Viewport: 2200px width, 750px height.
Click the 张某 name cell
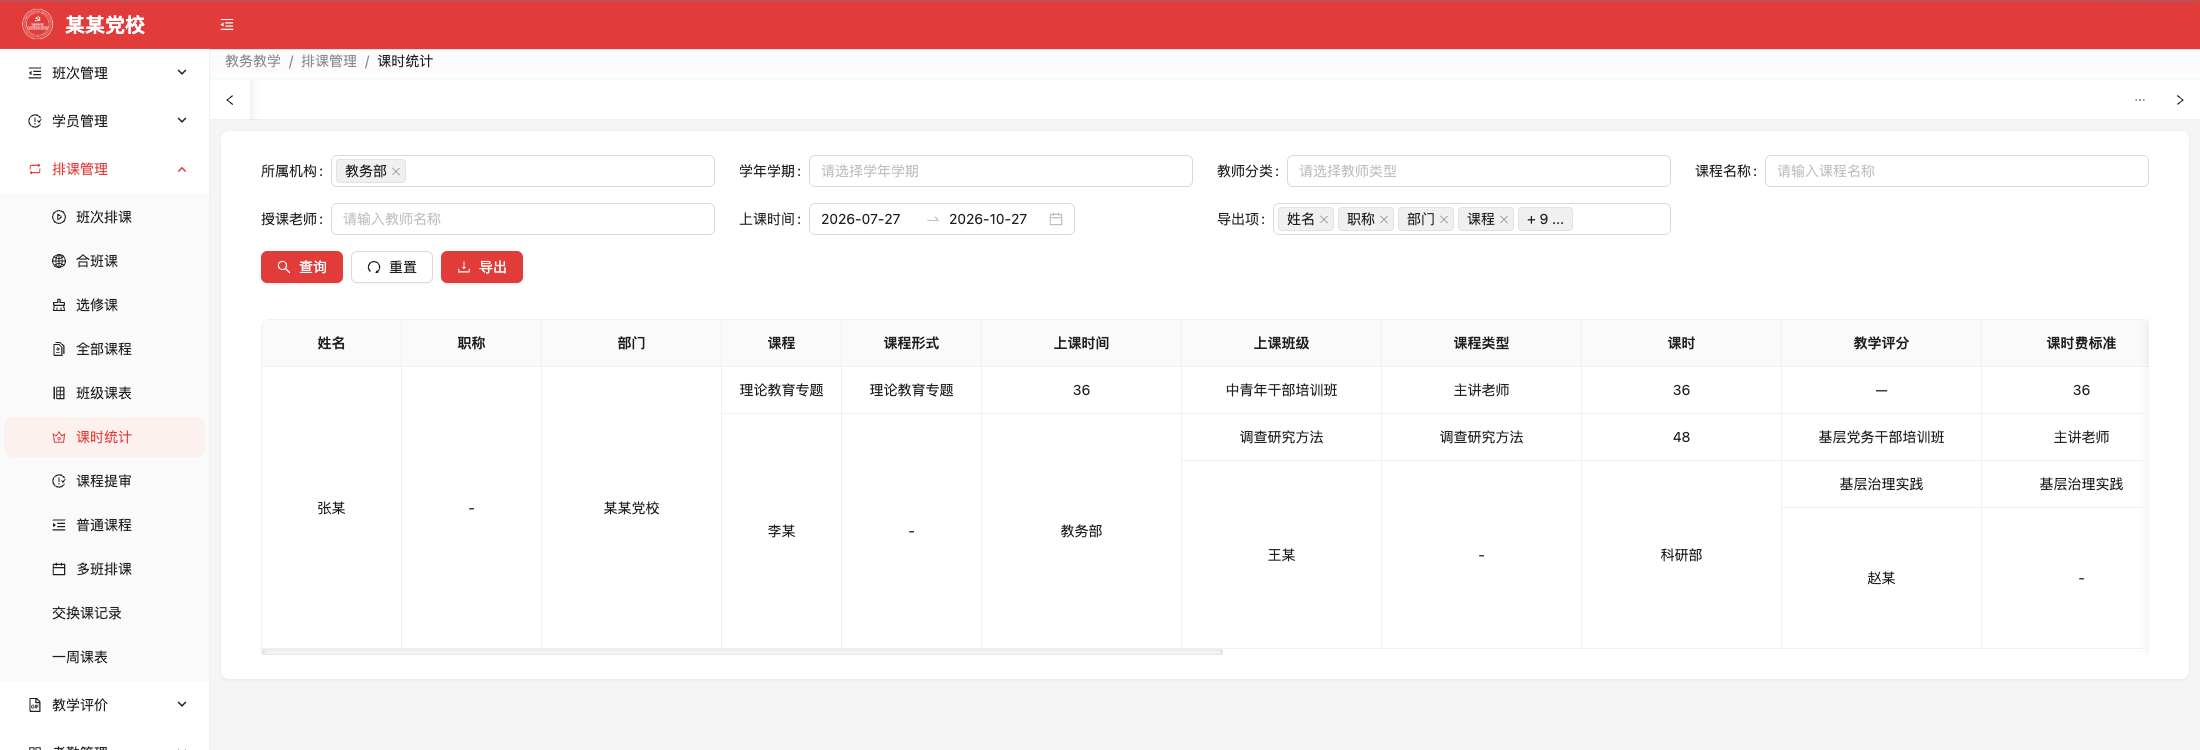(331, 508)
